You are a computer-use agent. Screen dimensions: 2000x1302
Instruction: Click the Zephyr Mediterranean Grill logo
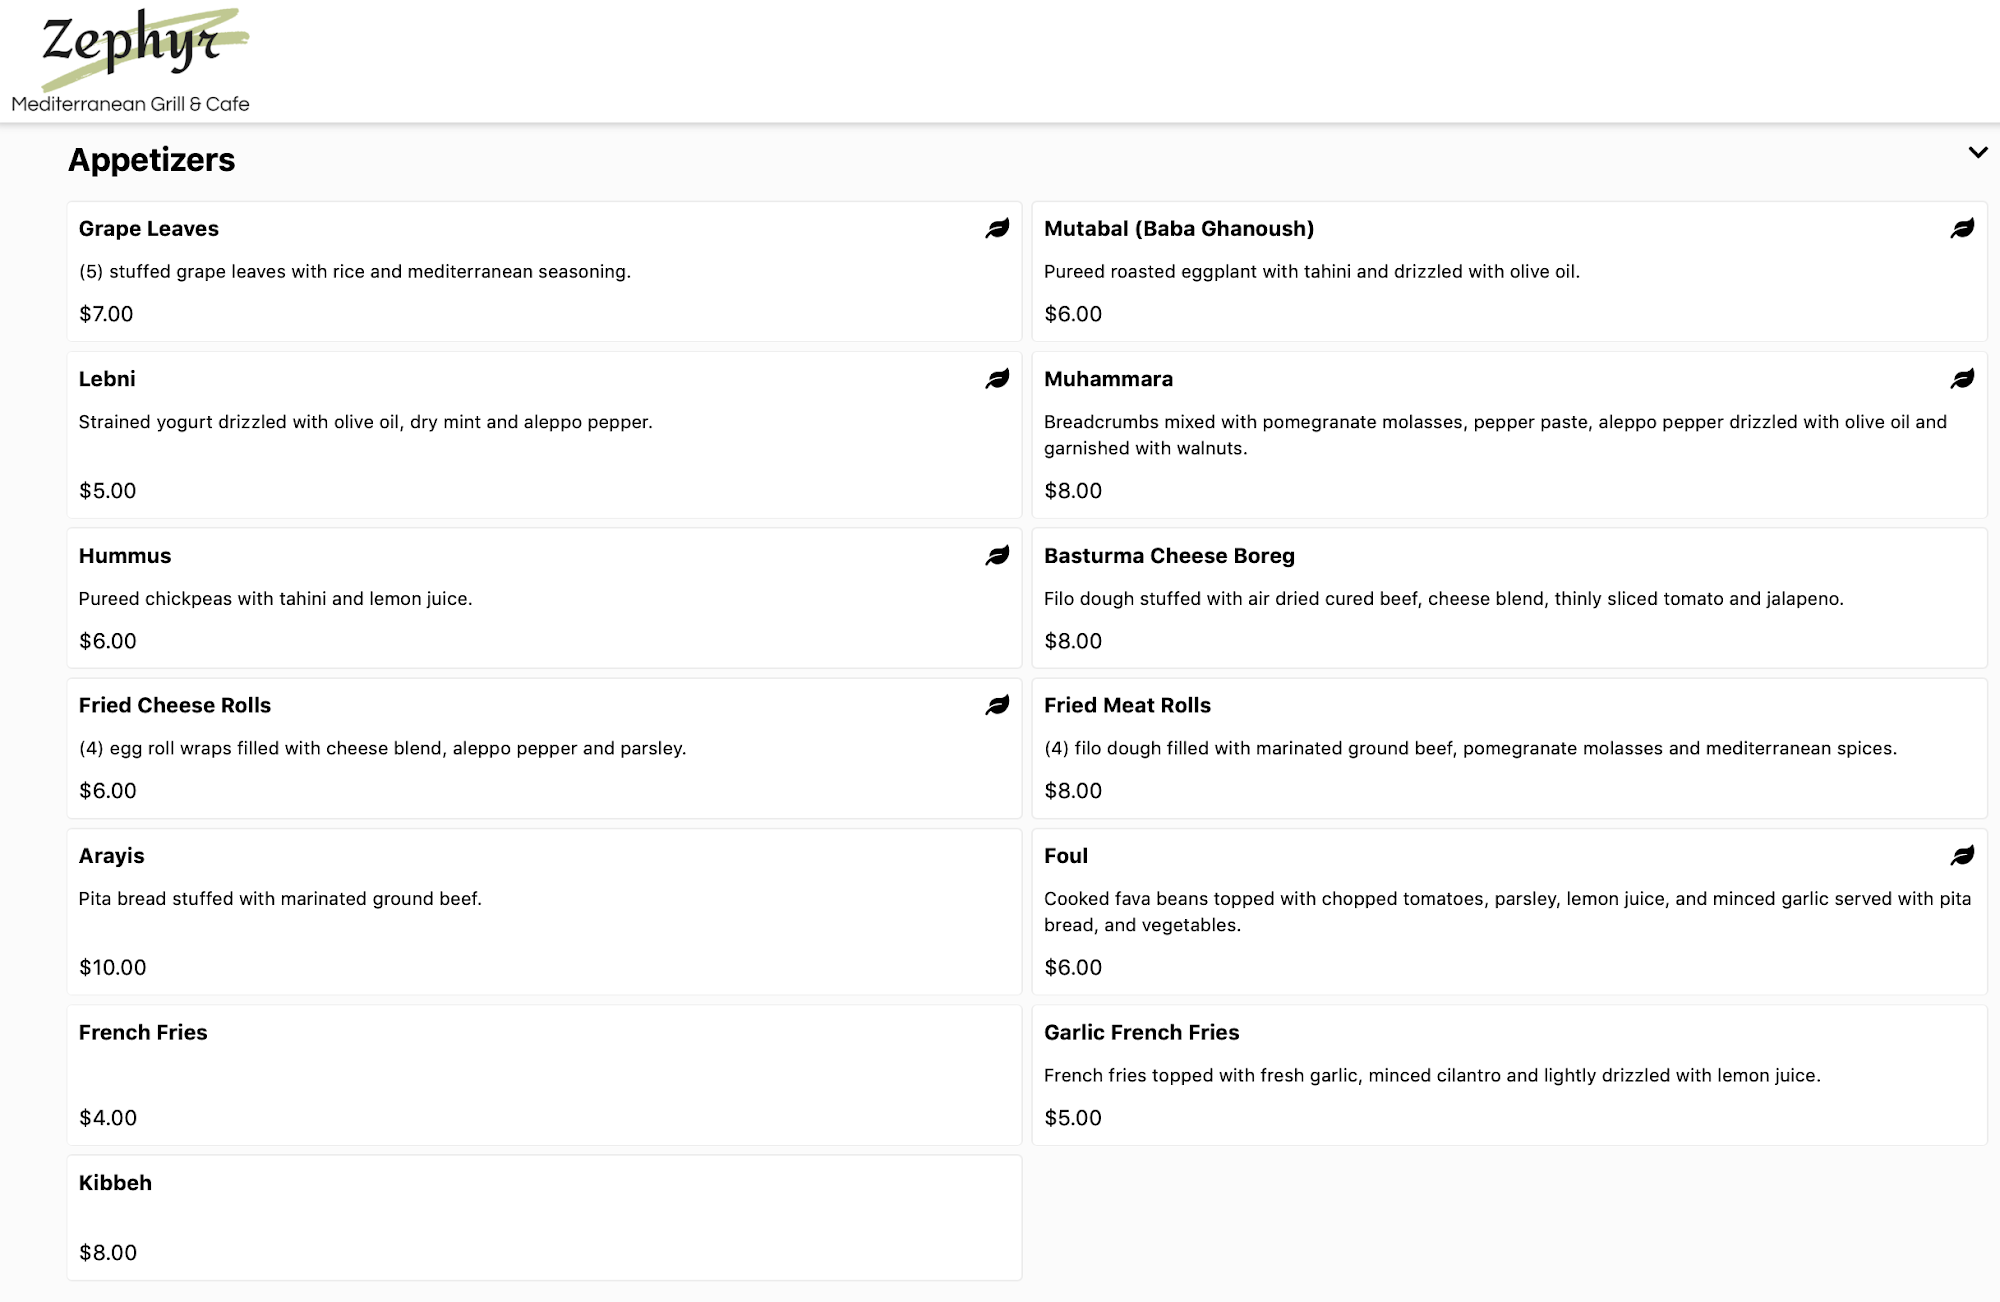(x=131, y=62)
